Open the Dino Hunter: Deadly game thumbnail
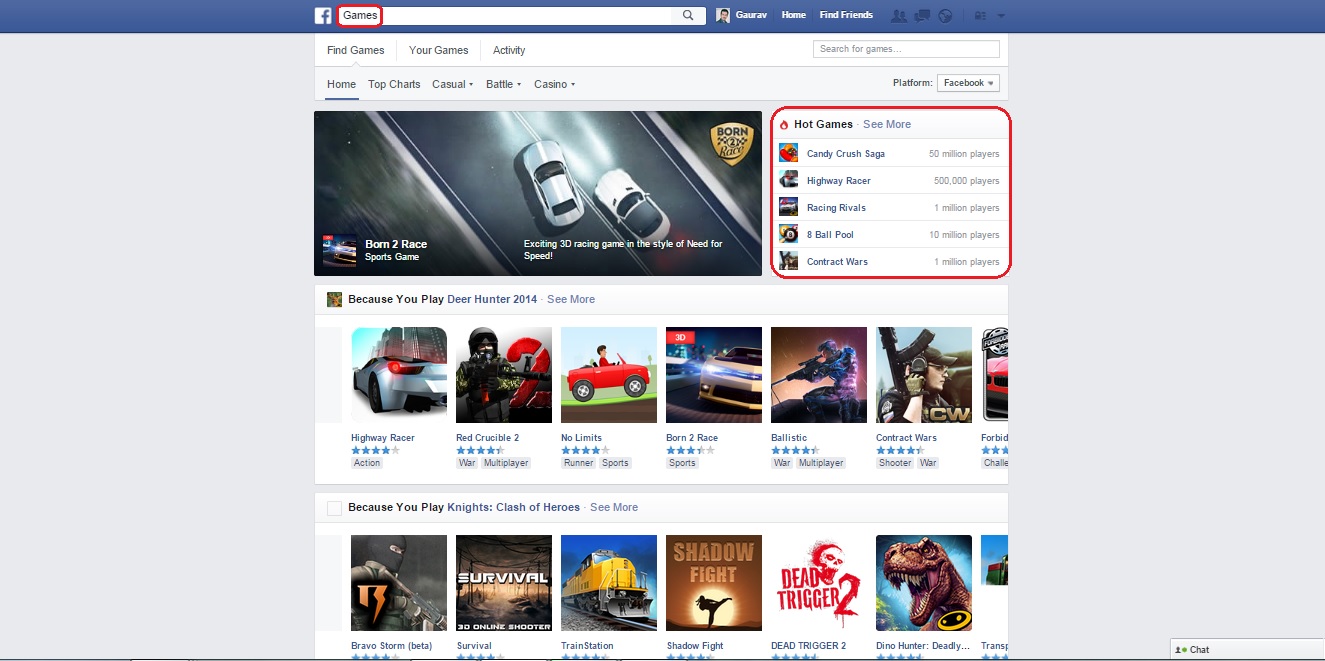Screen dimensions: 1325x661 coord(924,583)
